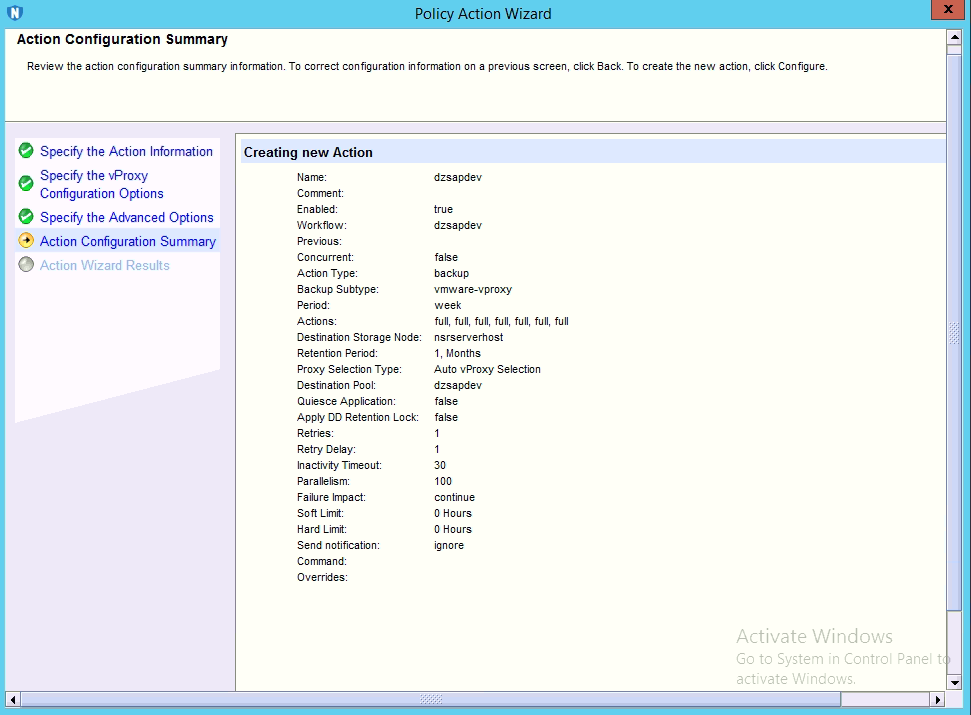
Task: Click gray circle icon beside Action Wizard Results
Action: tap(26, 265)
